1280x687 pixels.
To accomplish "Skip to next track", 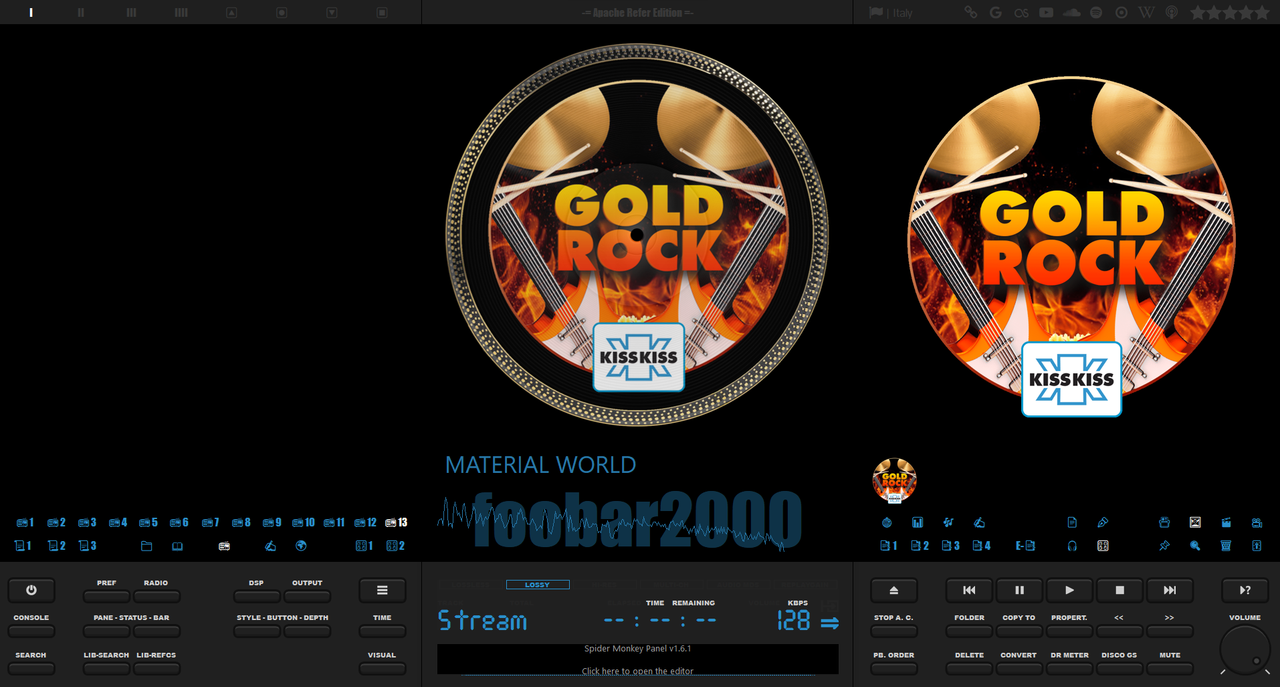I will (1170, 590).
